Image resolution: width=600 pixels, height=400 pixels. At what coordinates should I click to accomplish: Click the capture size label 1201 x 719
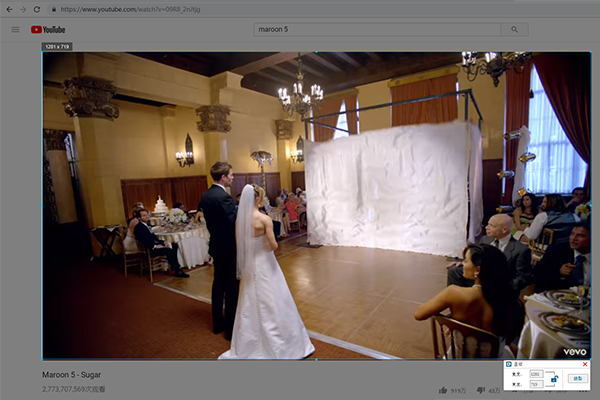click(x=57, y=47)
